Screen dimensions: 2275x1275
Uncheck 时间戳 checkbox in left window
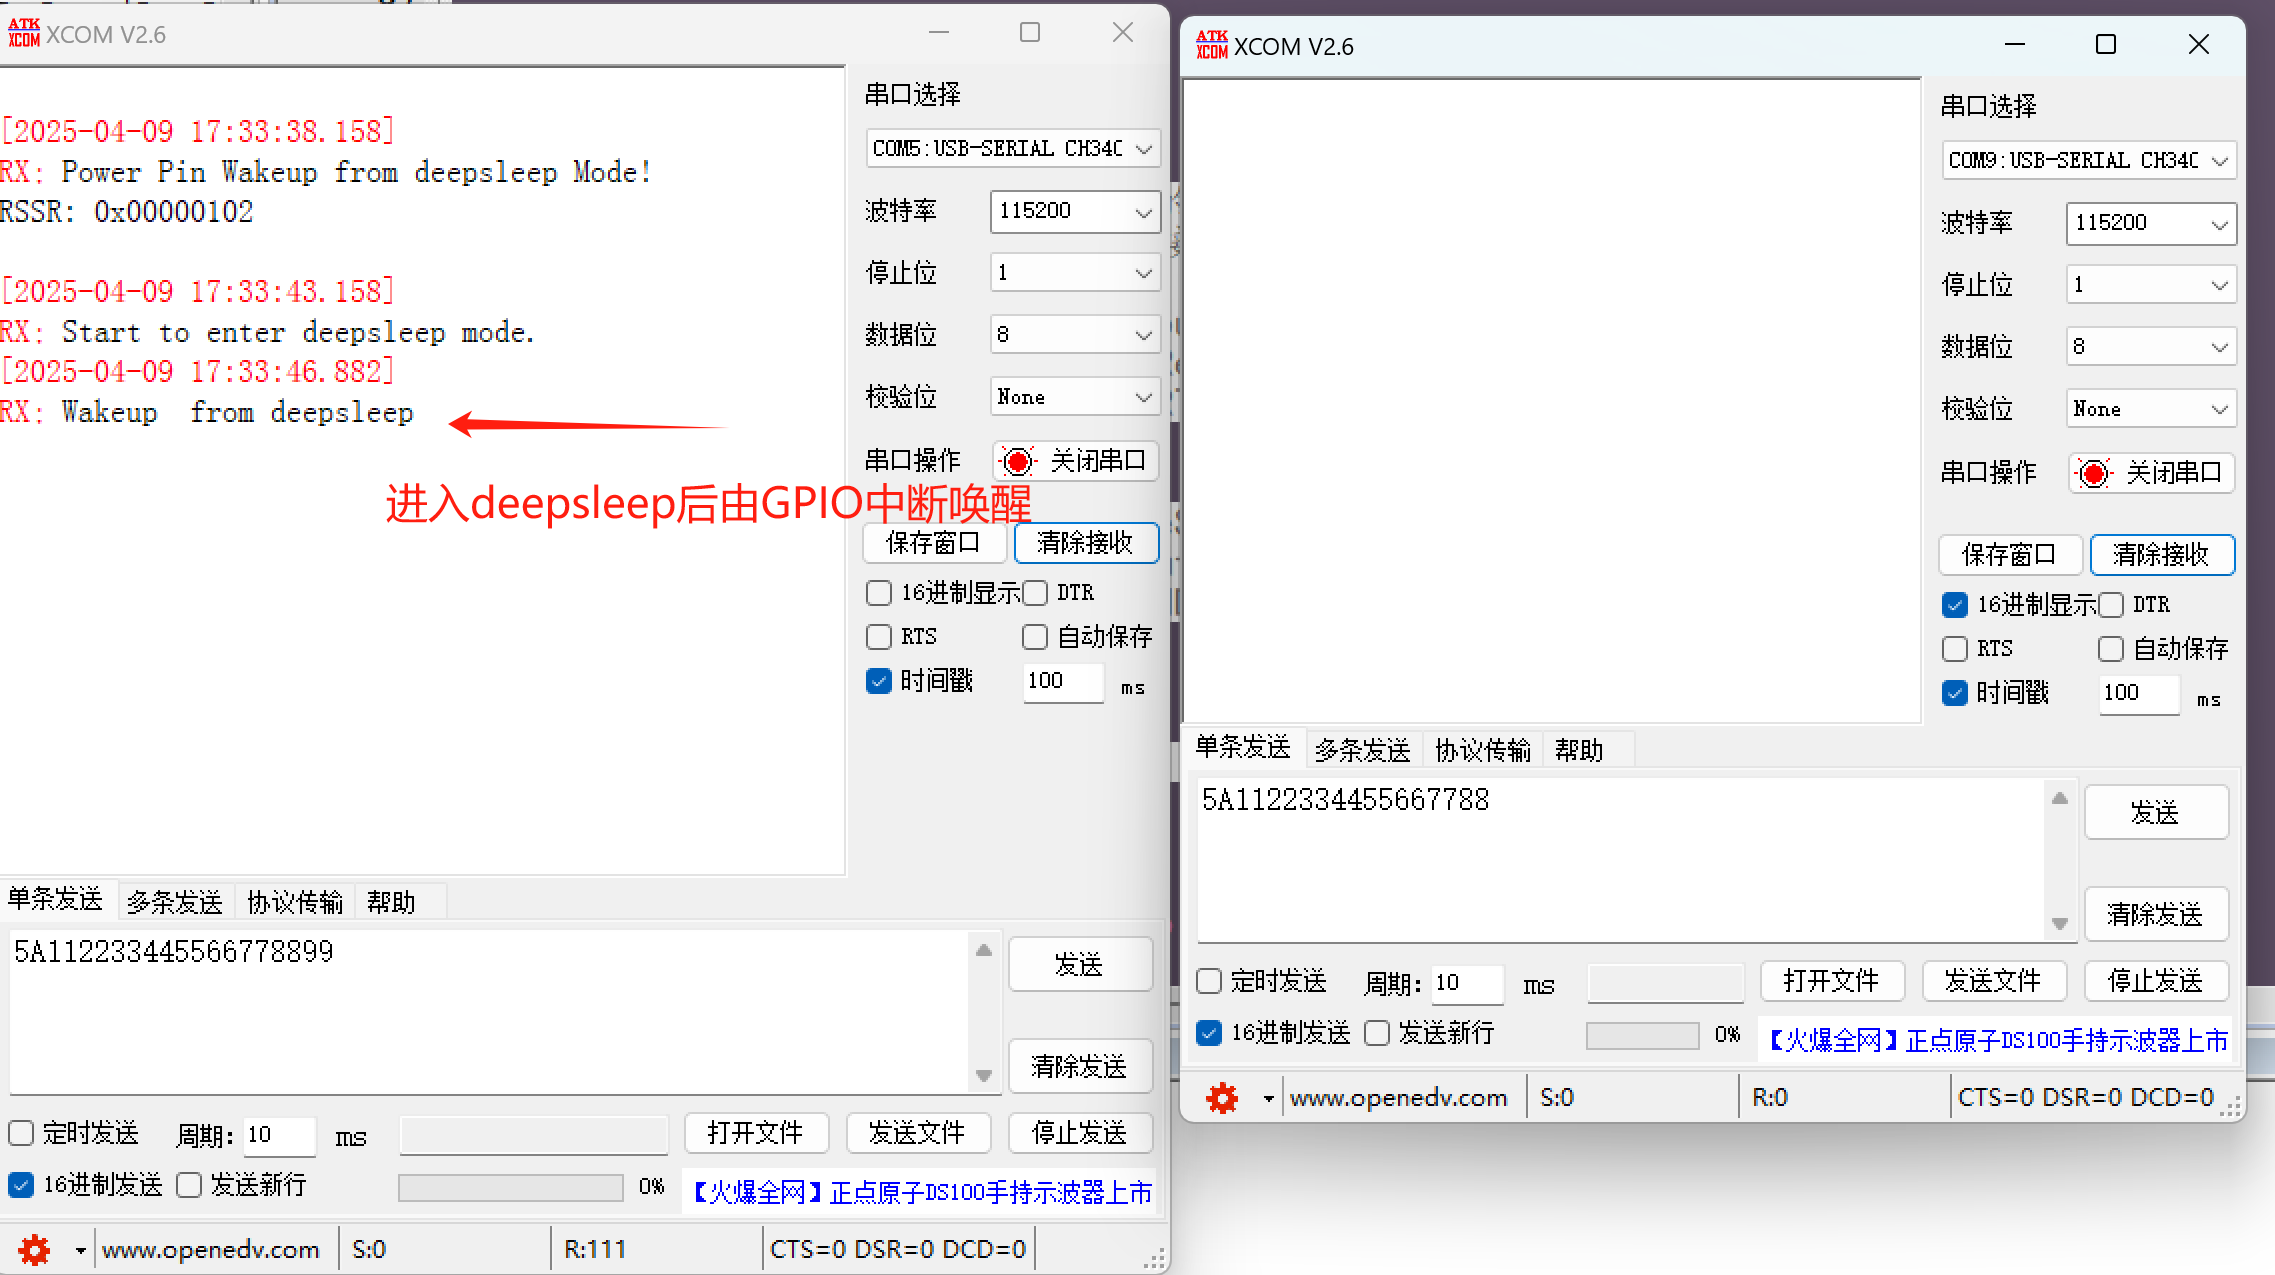point(879,681)
